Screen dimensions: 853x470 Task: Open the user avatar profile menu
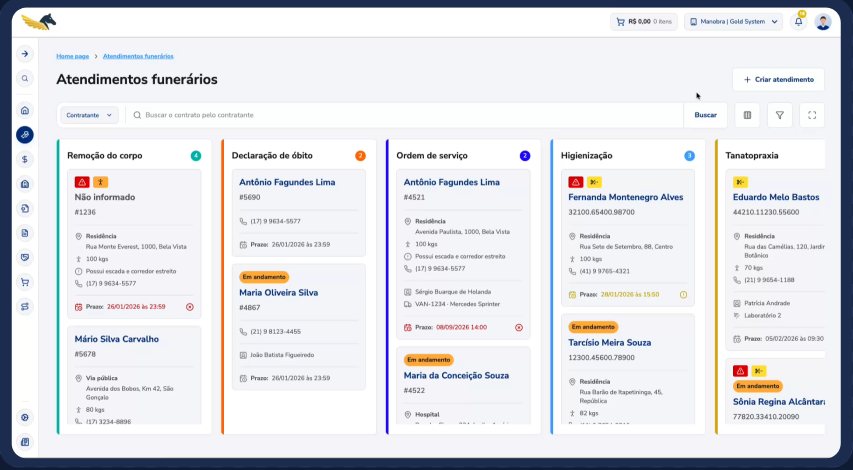pos(823,22)
